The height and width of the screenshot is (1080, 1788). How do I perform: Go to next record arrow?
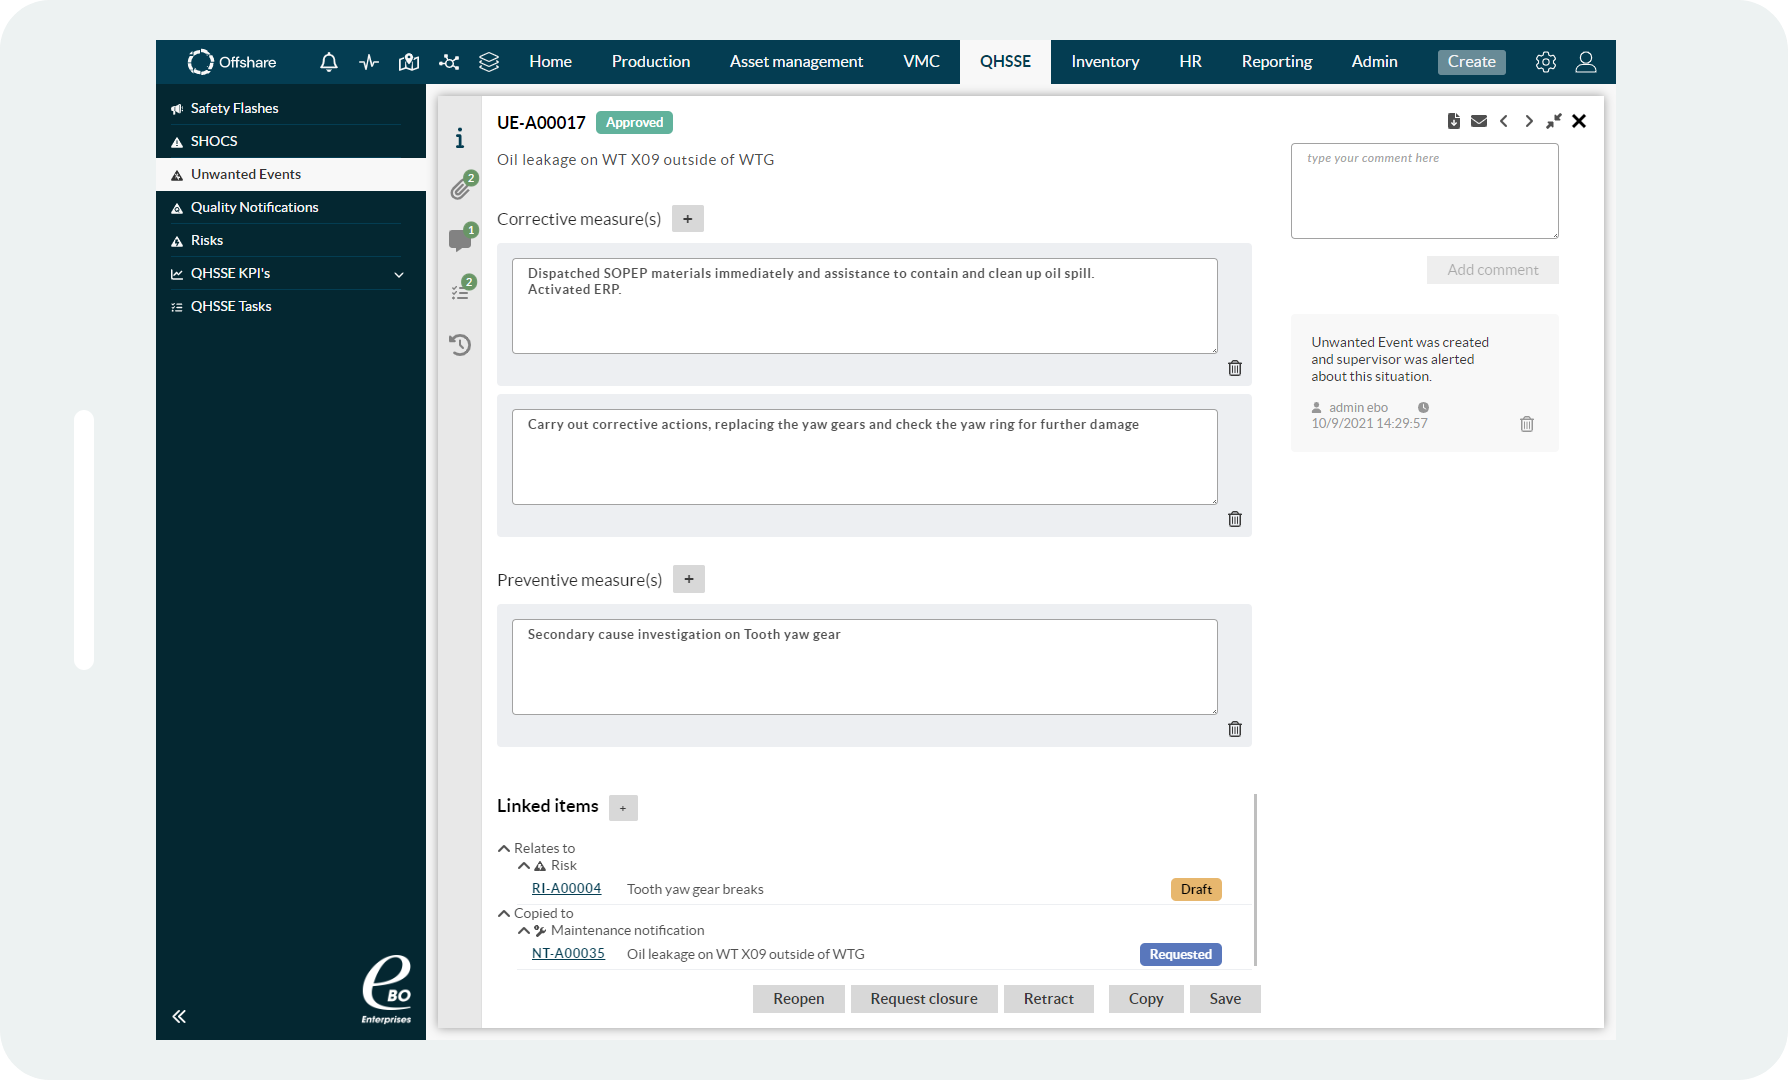coord(1529,121)
